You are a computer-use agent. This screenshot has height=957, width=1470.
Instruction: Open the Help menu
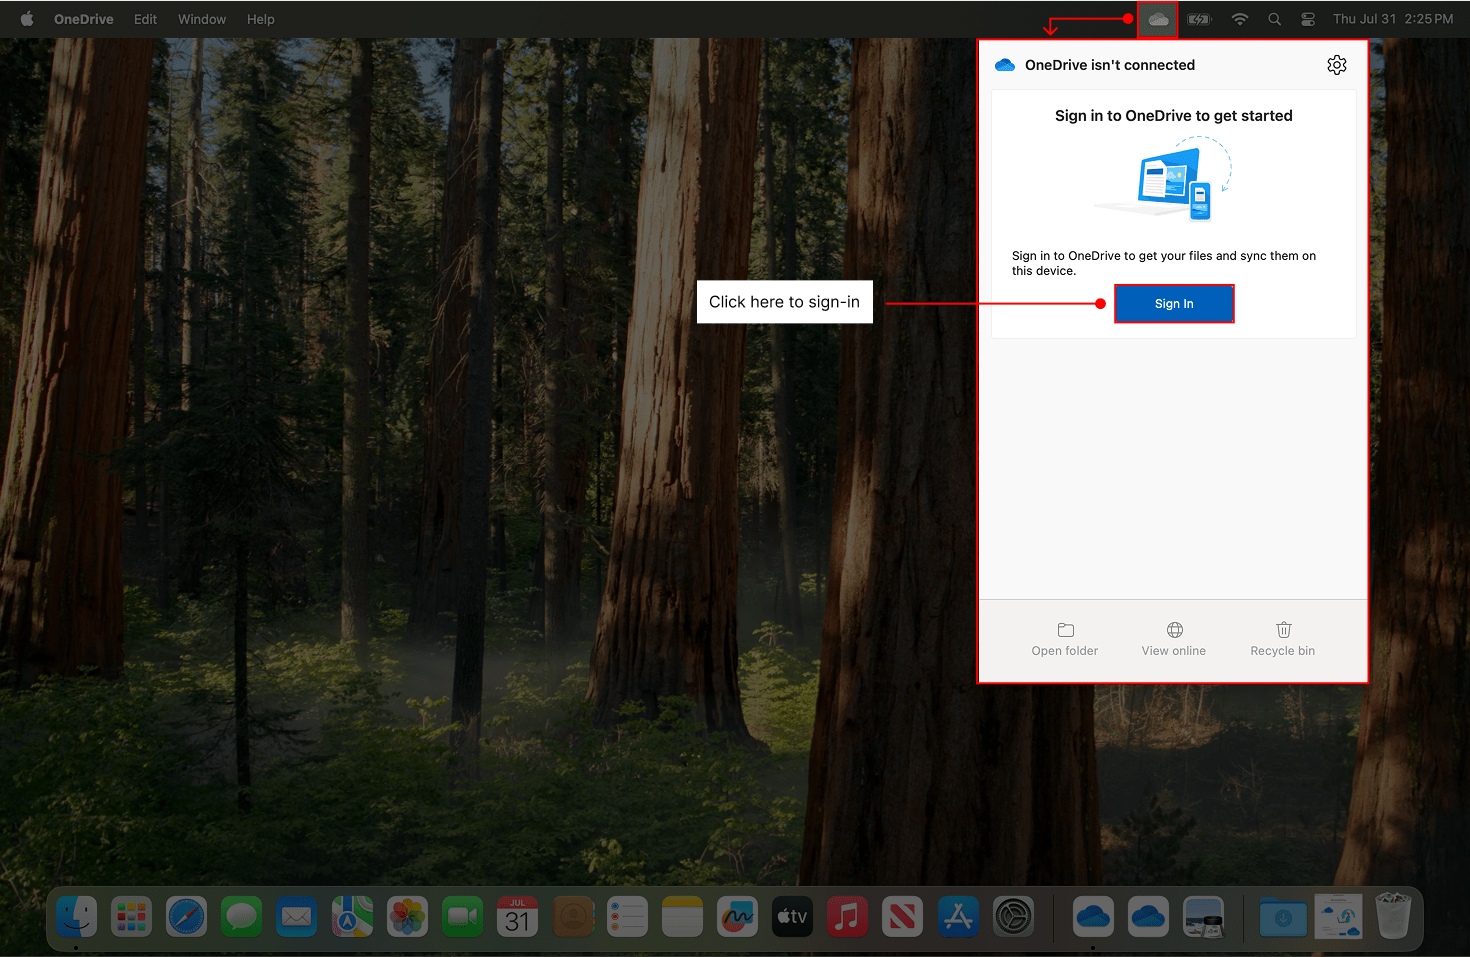[260, 19]
